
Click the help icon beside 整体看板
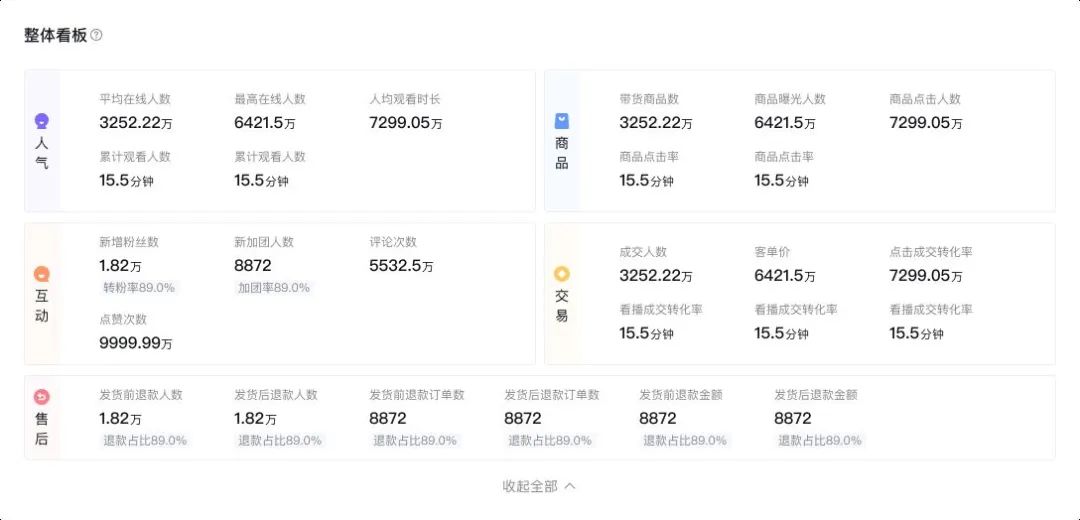(96, 35)
